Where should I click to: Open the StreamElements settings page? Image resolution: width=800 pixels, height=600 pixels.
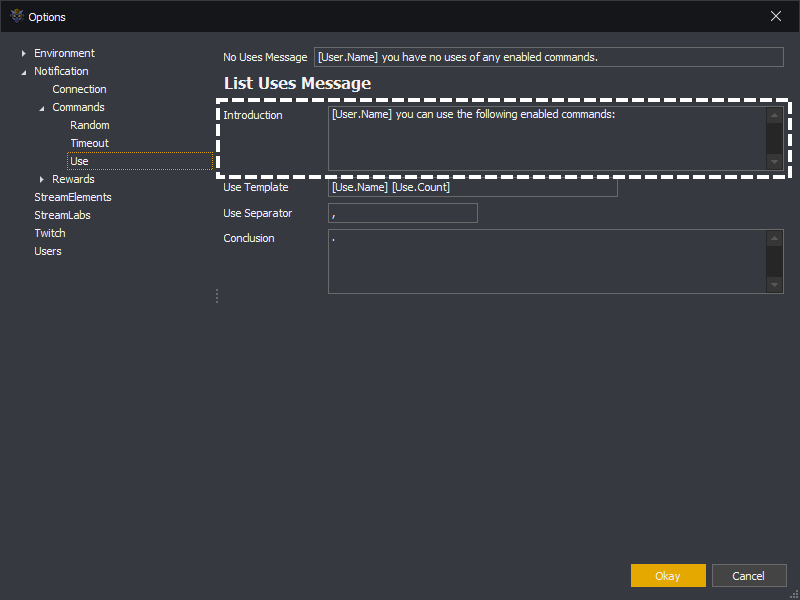pyautogui.click(x=72, y=197)
